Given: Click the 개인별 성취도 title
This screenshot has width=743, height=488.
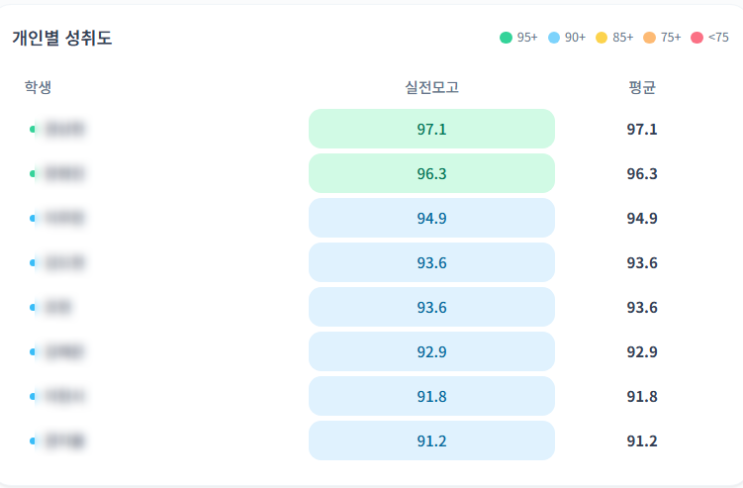Looking at the screenshot, I should tap(62, 38).
